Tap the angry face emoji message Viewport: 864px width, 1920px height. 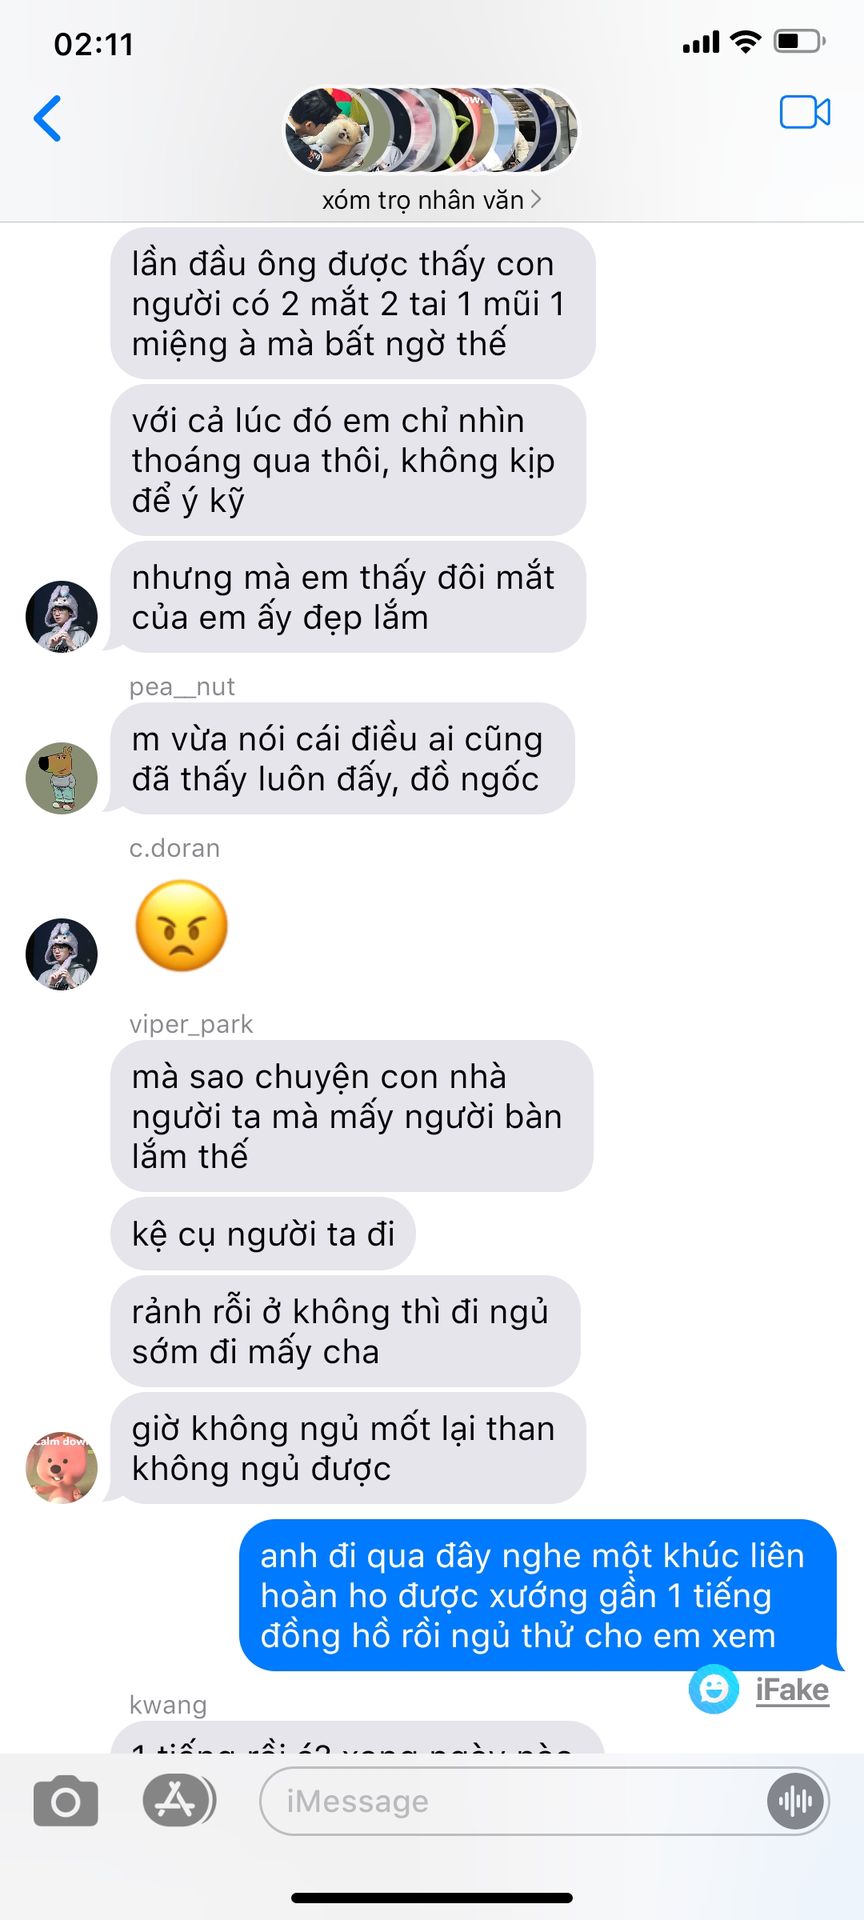181,925
